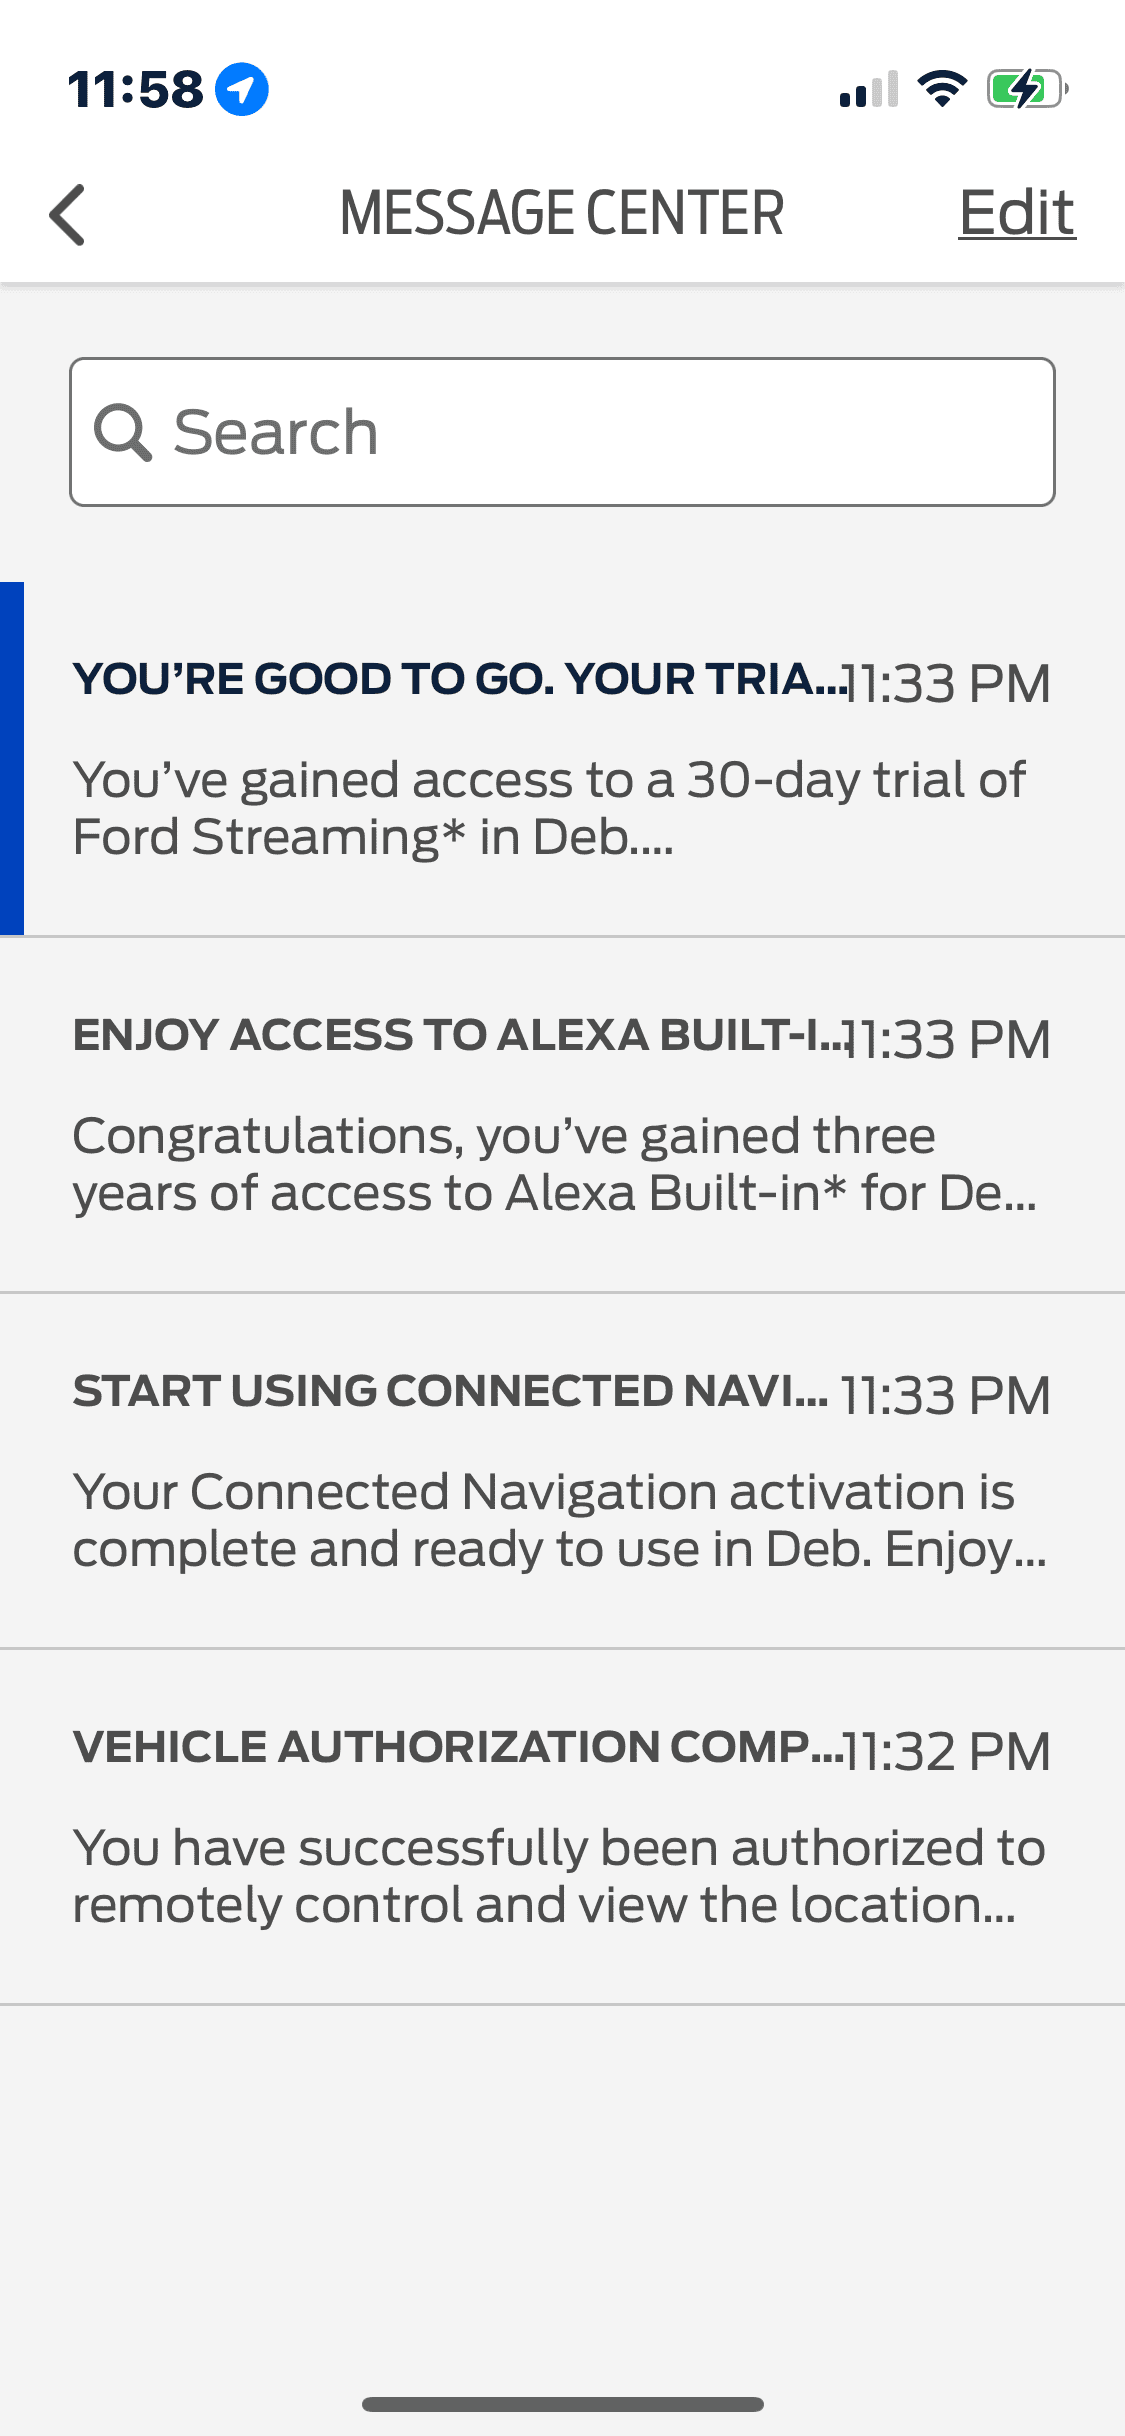
Task: Tap the 11:32 PM timestamp
Action: point(946,1751)
